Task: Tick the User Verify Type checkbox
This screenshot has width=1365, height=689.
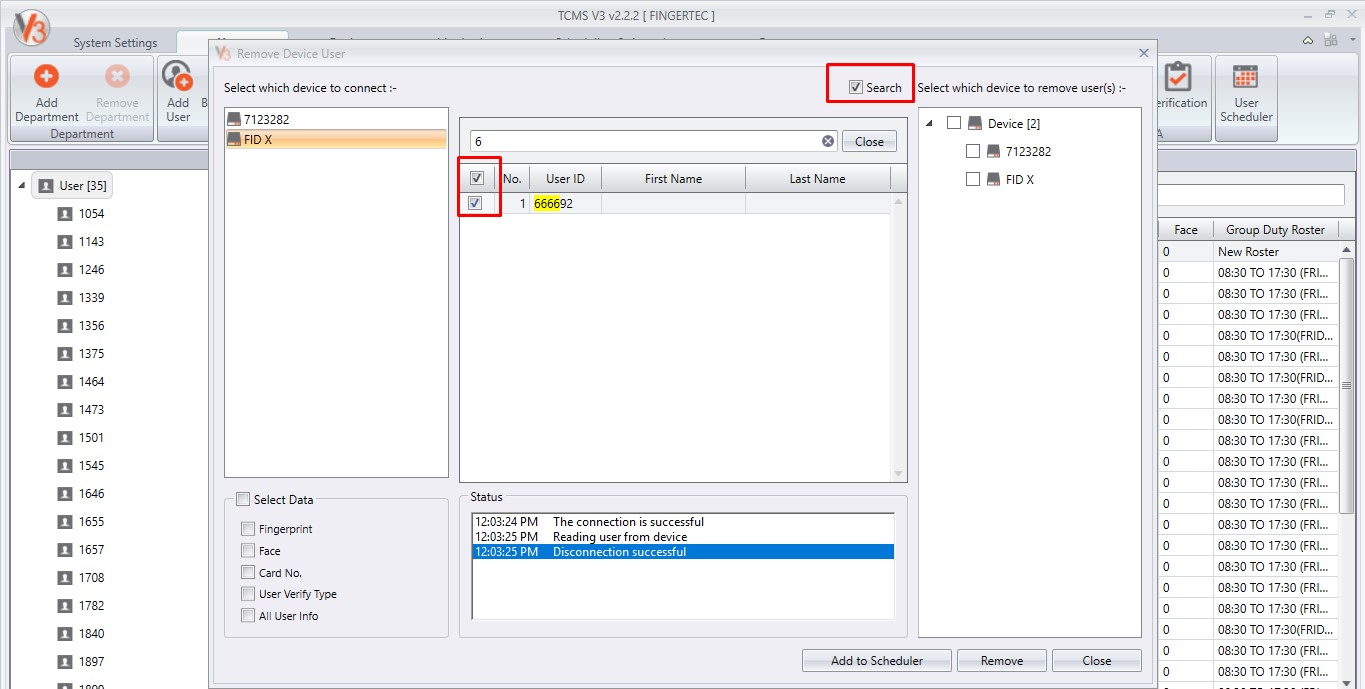Action: coord(248,594)
